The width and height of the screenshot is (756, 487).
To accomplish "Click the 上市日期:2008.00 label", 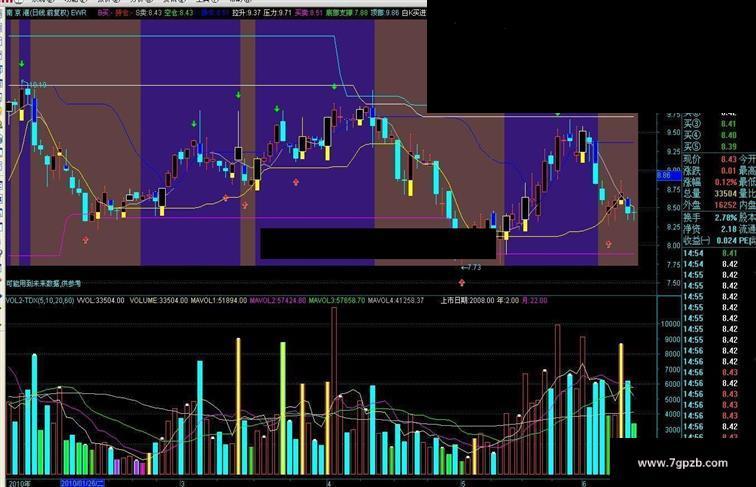I will [x=467, y=300].
